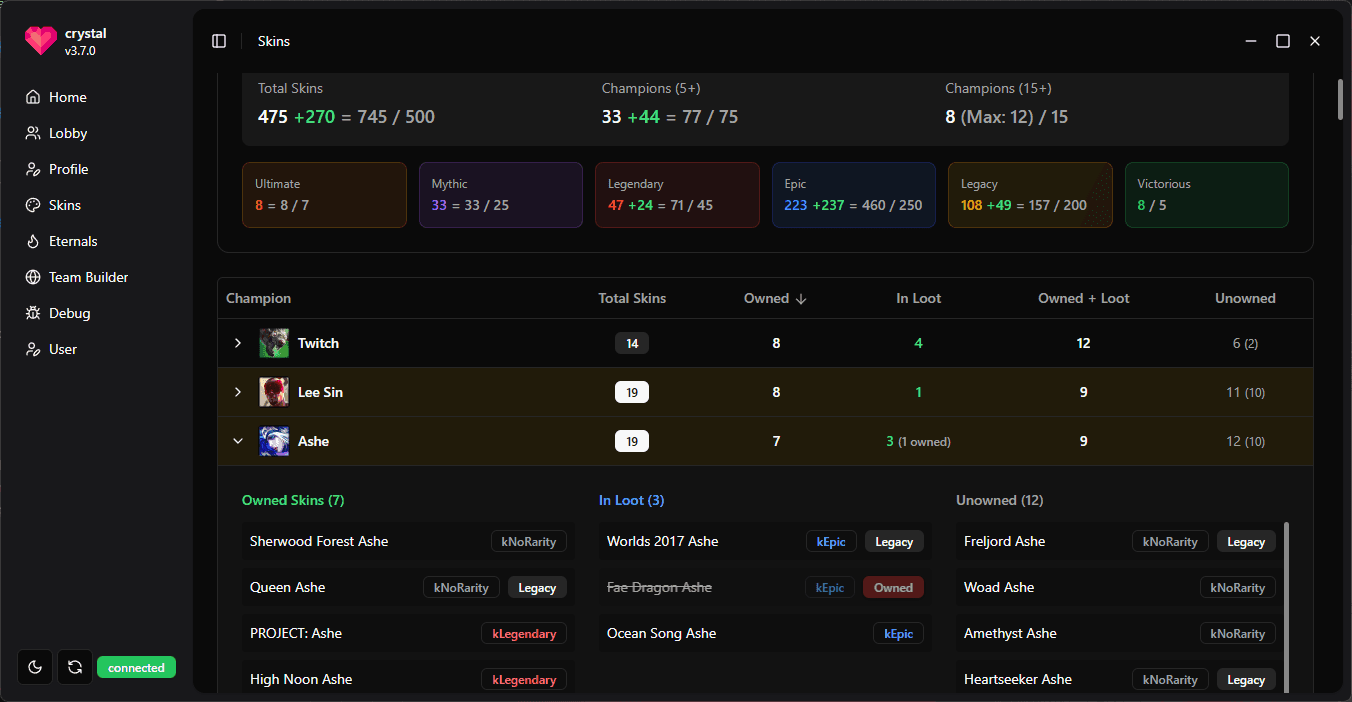Select User from the sidebar menu
1352x702 pixels.
point(63,348)
